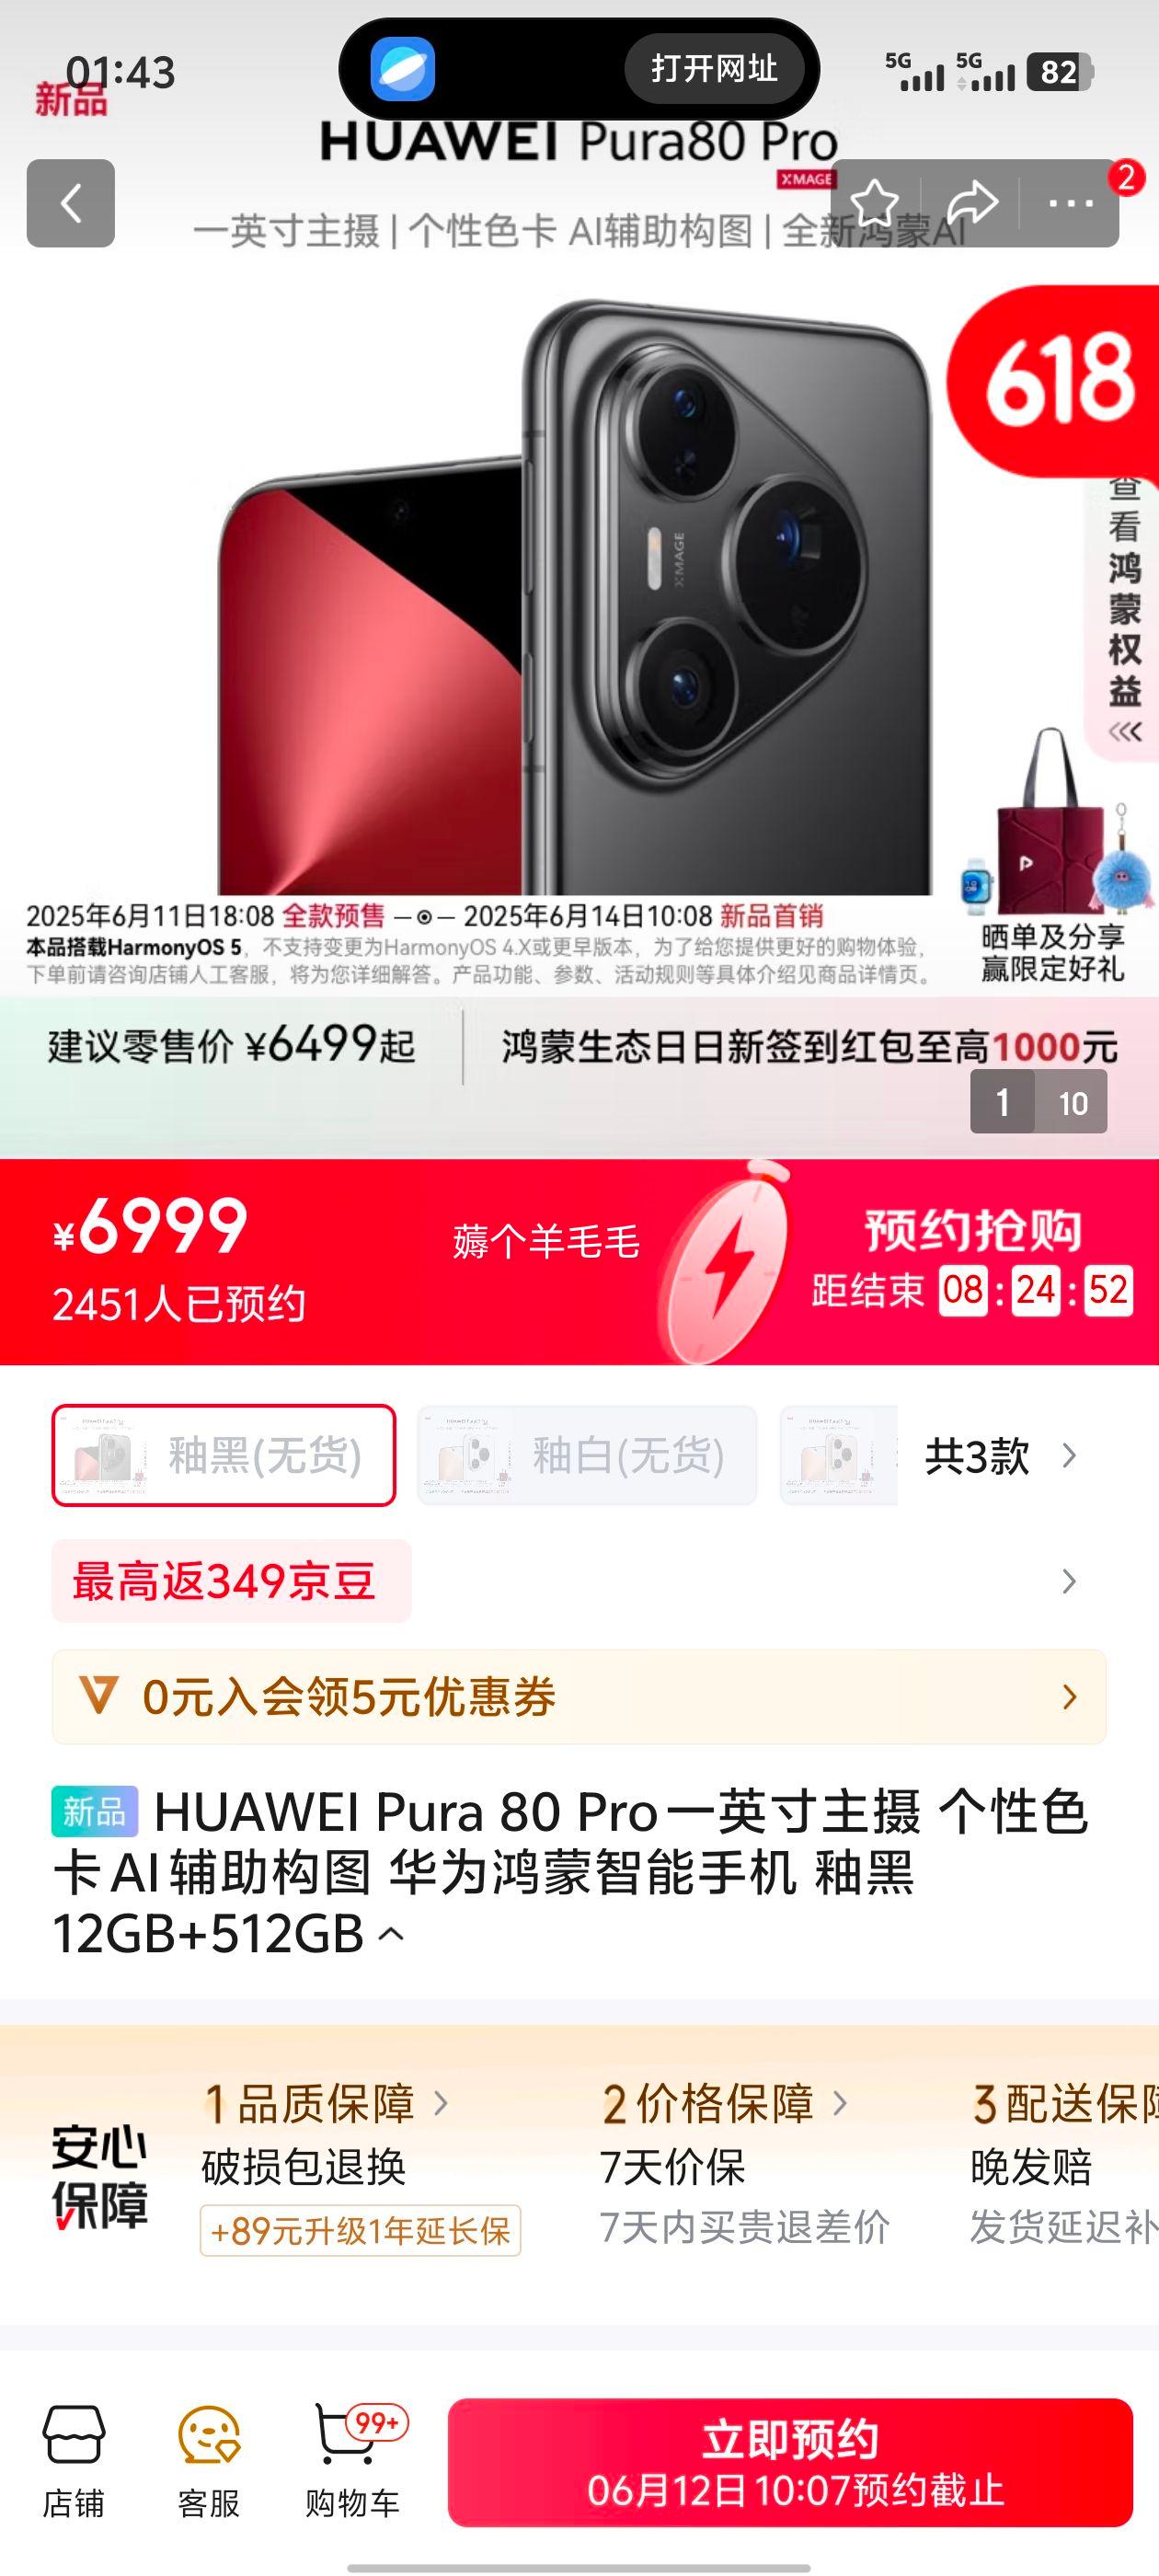Screen dimensions: 1159x2576
Task: Select the 釉白 color variant
Action: [x=587, y=1455]
